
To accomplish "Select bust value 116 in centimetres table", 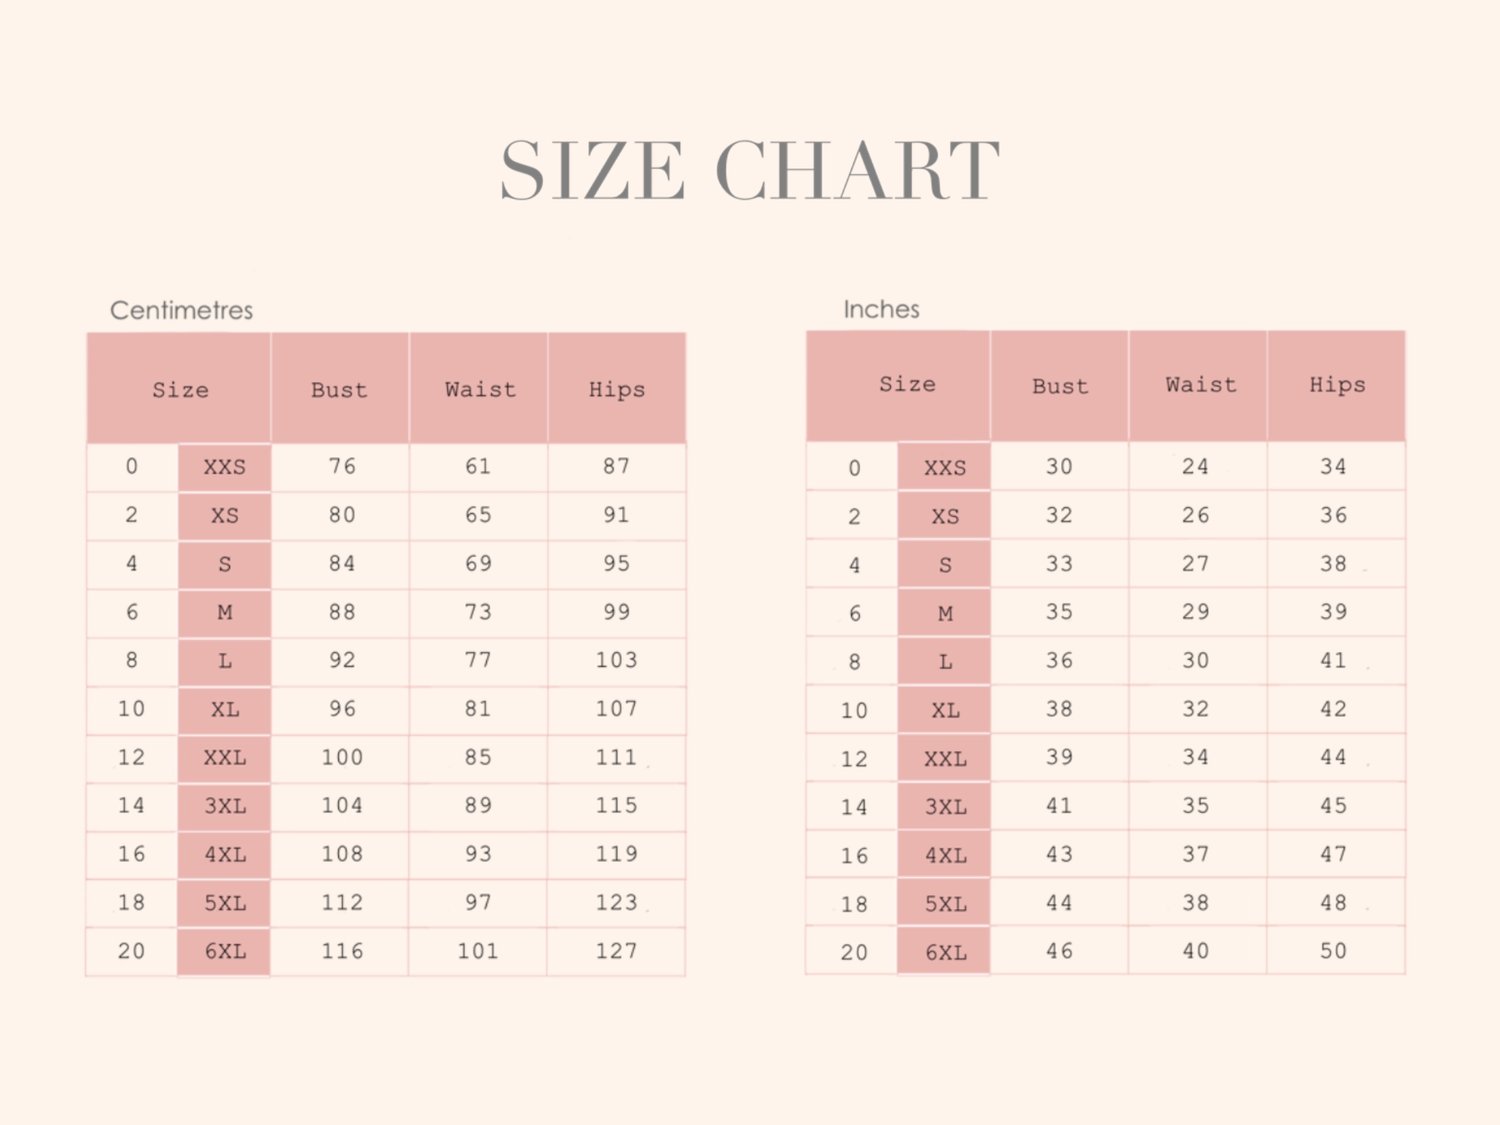I will tap(341, 951).
